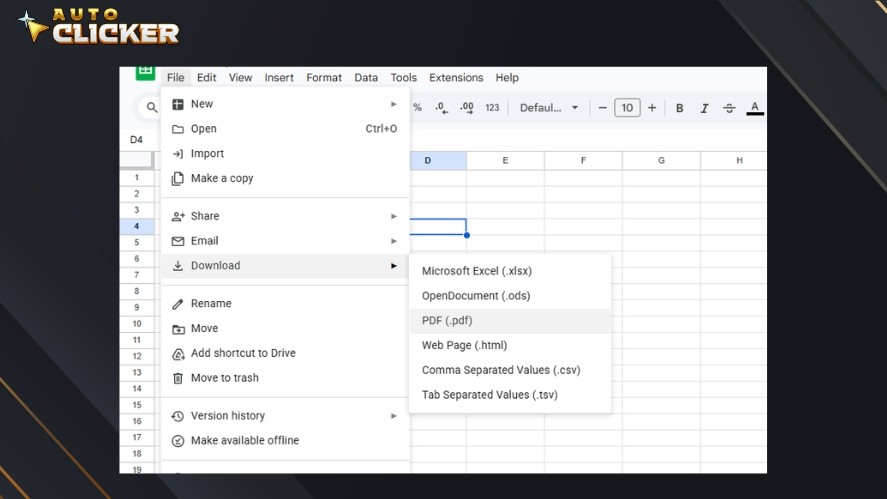Click the search magnifier icon in toolbar
Viewport: 887px width, 499px height.
(152, 107)
